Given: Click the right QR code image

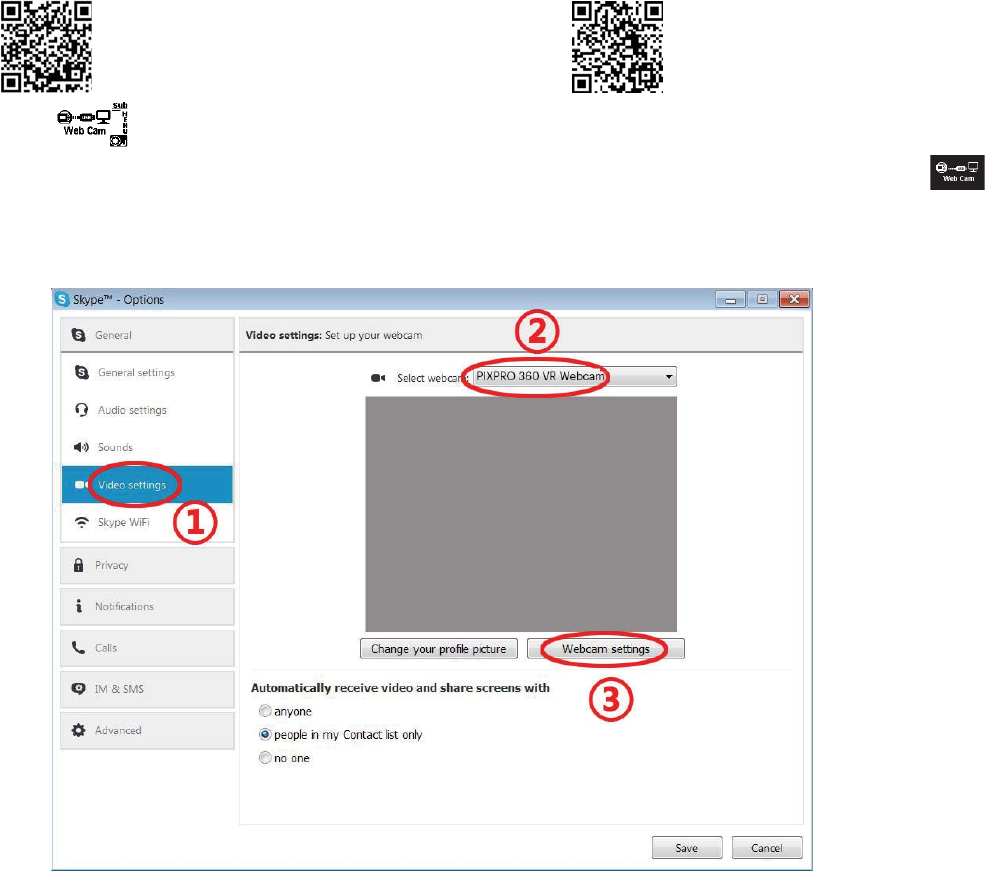Looking at the screenshot, I should pos(618,46).
